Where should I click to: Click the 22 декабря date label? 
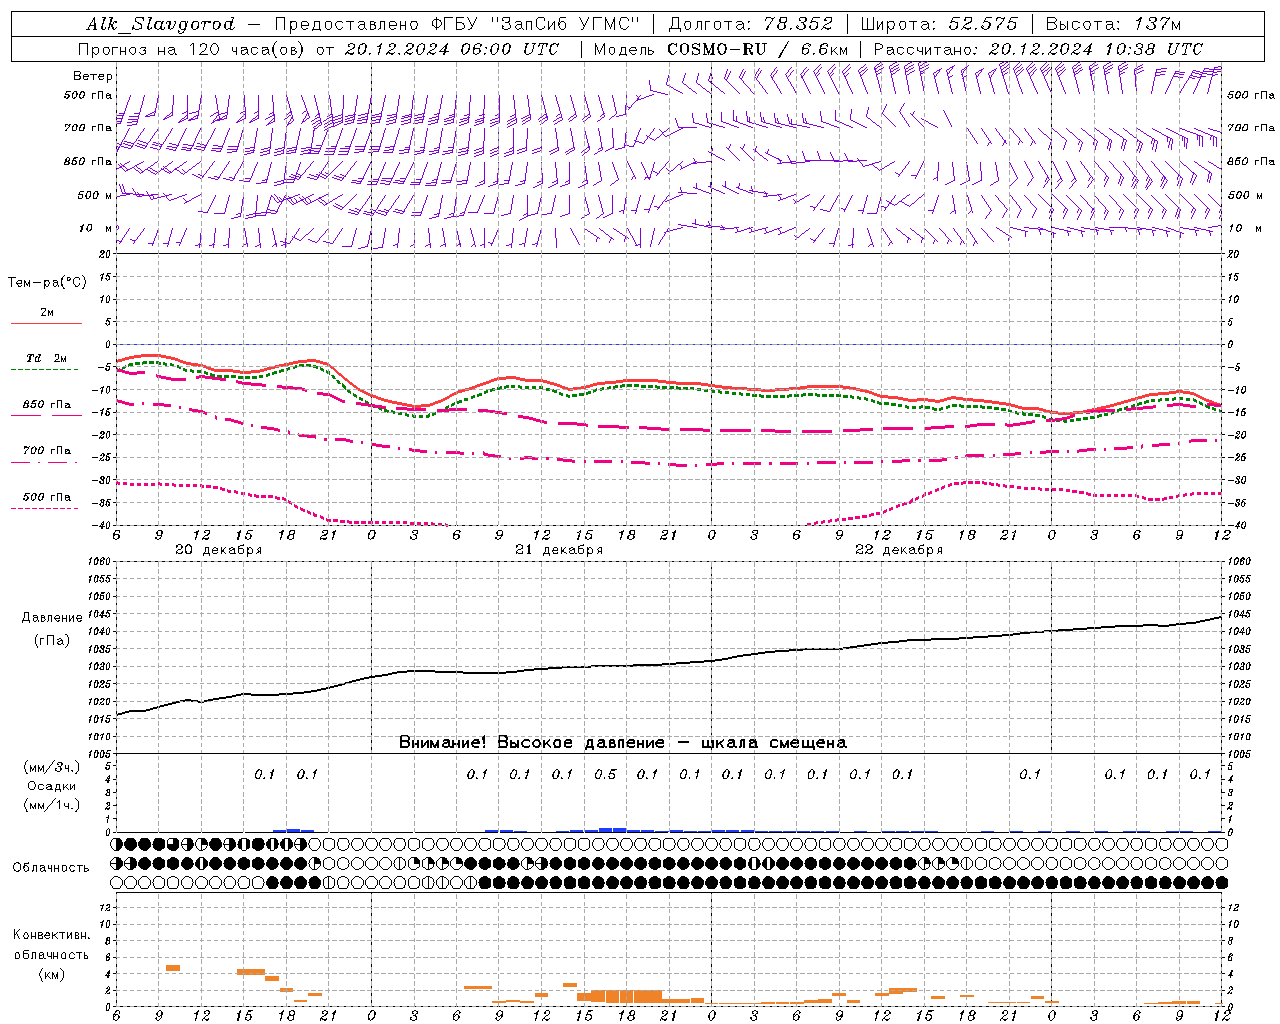pos(899,550)
